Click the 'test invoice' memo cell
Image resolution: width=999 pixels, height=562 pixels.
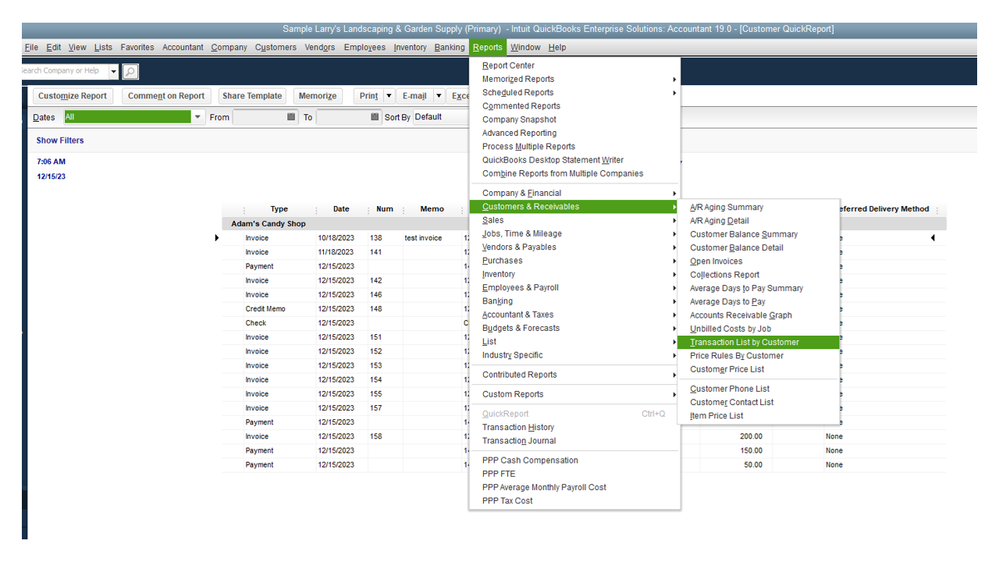pyautogui.click(x=423, y=238)
